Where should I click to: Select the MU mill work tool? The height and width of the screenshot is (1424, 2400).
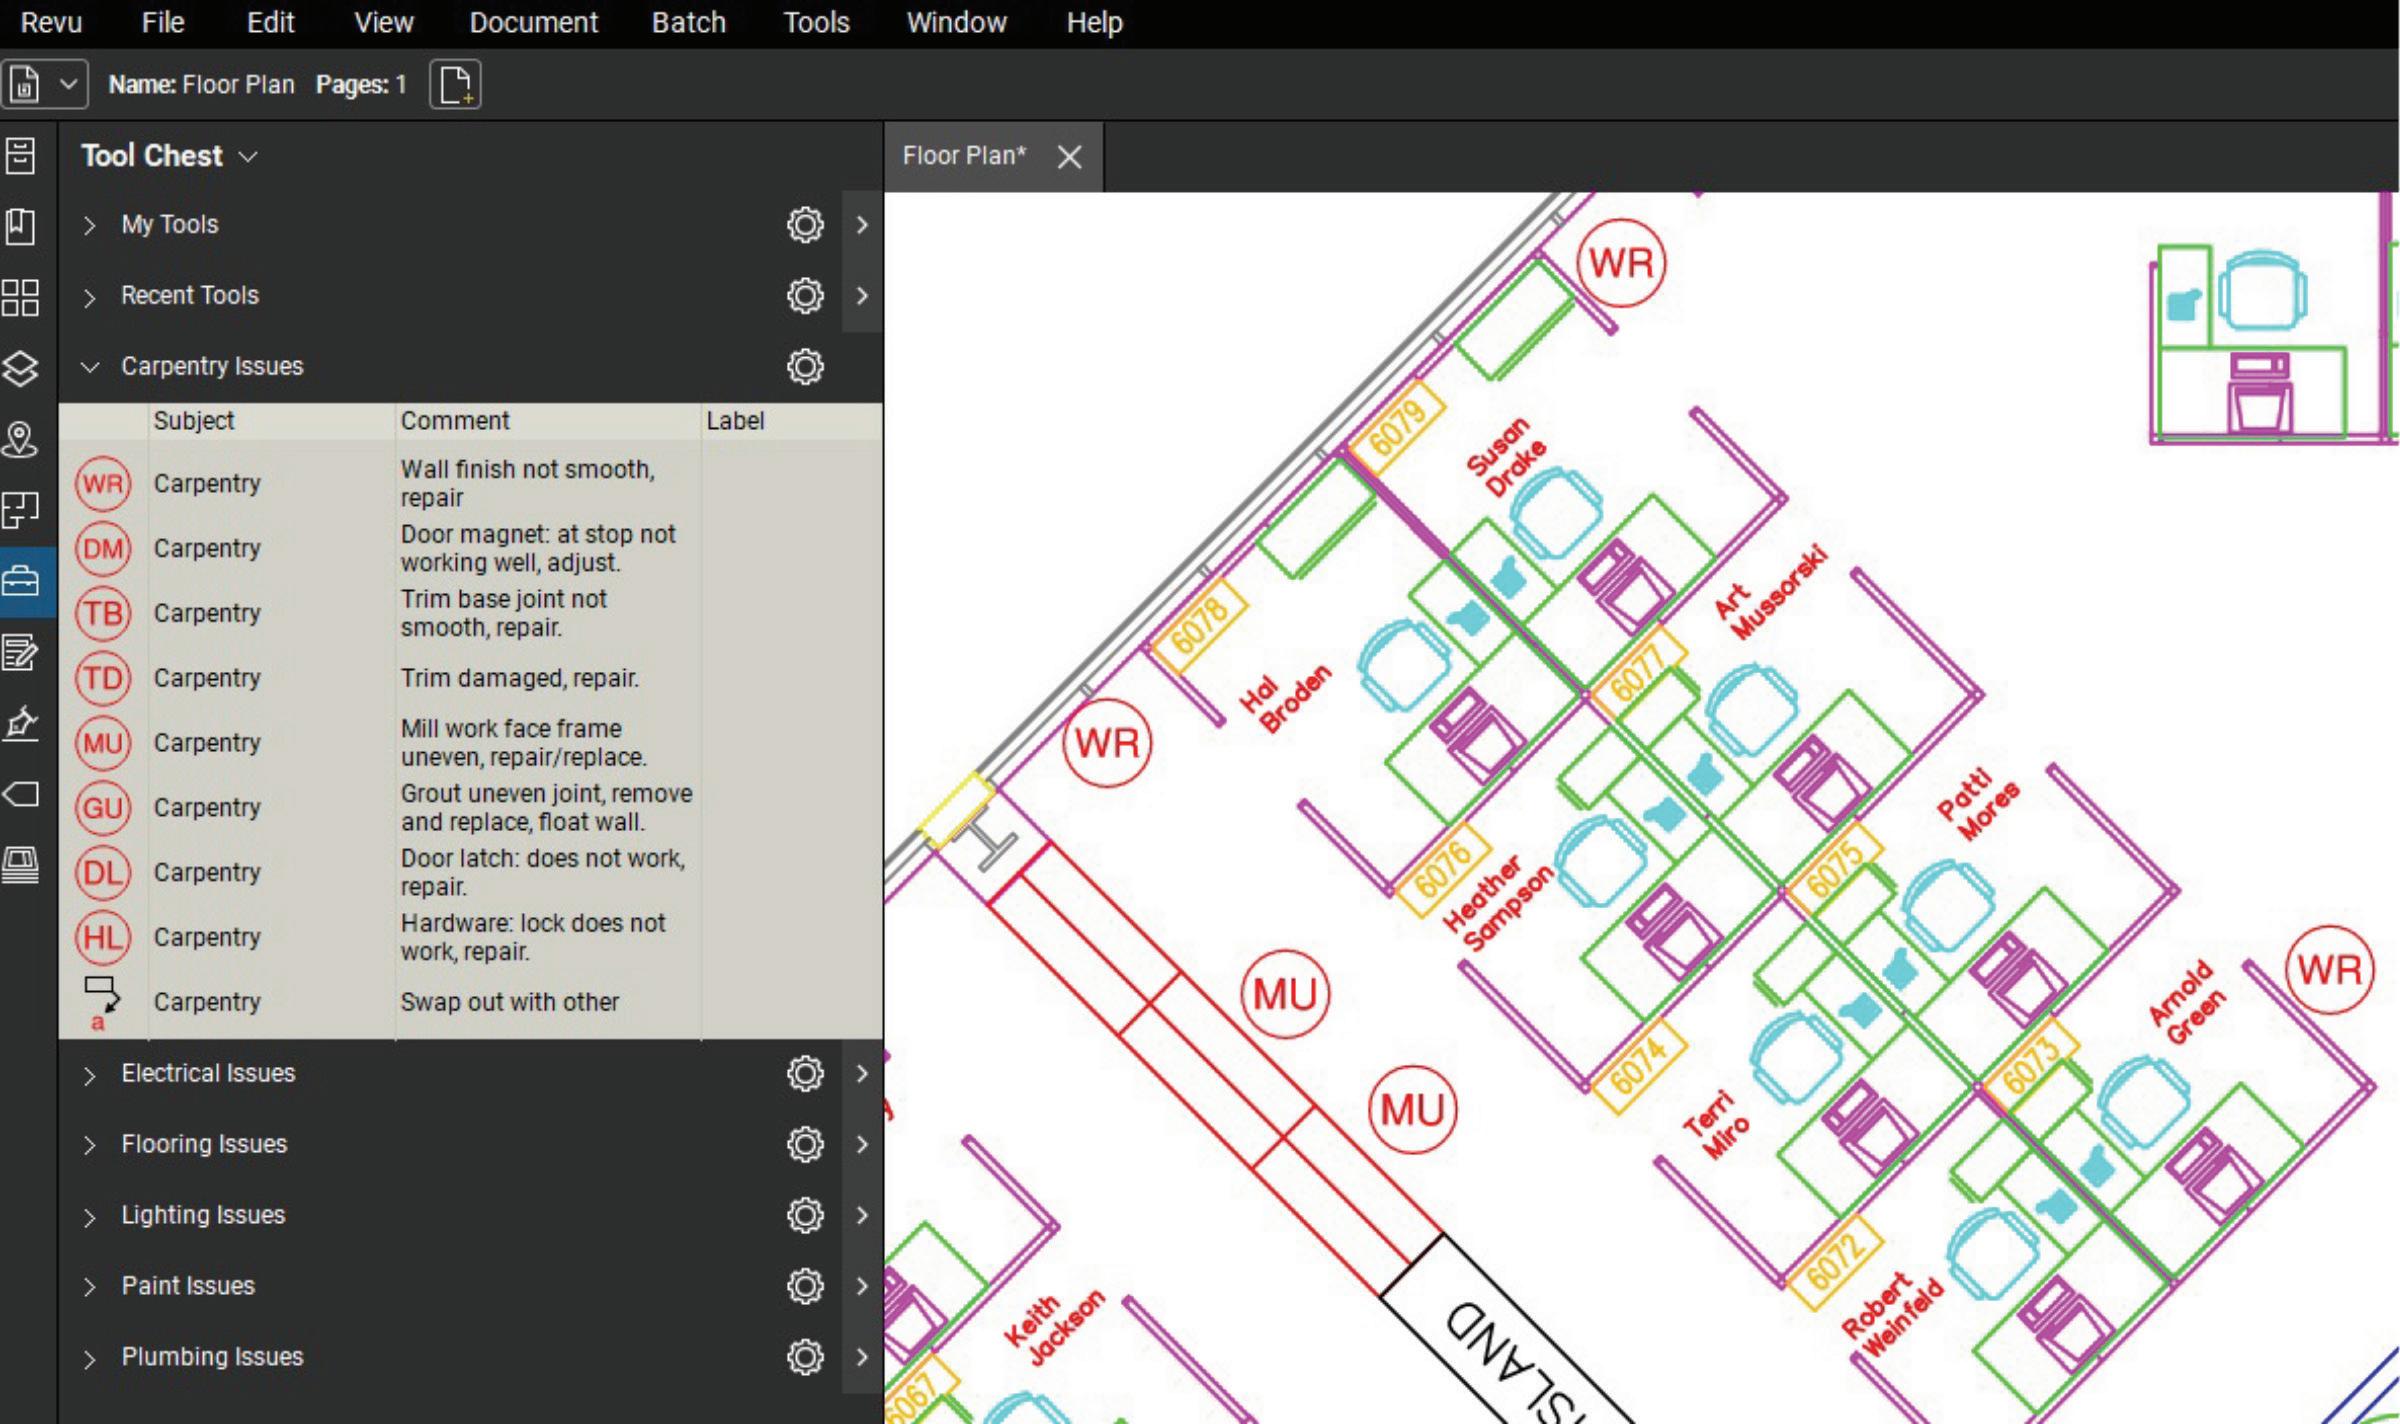click(x=103, y=743)
